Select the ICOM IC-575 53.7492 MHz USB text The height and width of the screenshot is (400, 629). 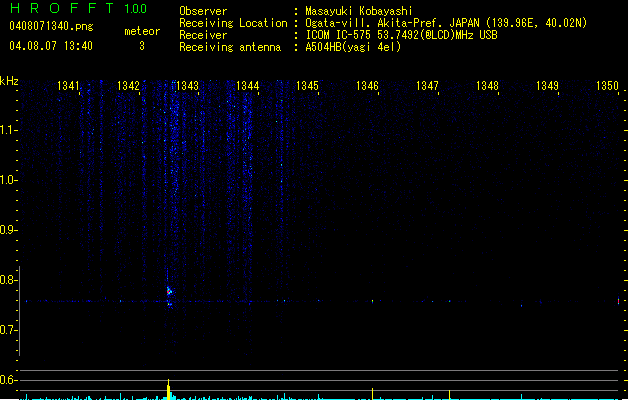401,35
